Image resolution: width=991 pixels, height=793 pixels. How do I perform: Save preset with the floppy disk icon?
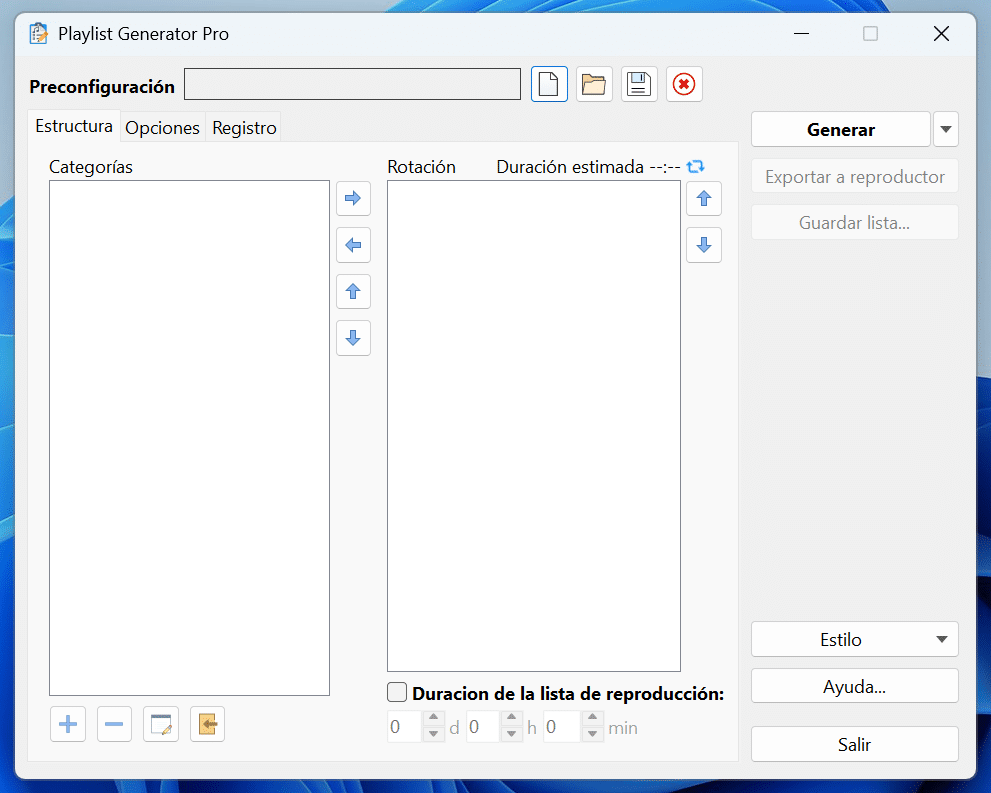[x=639, y=84]
